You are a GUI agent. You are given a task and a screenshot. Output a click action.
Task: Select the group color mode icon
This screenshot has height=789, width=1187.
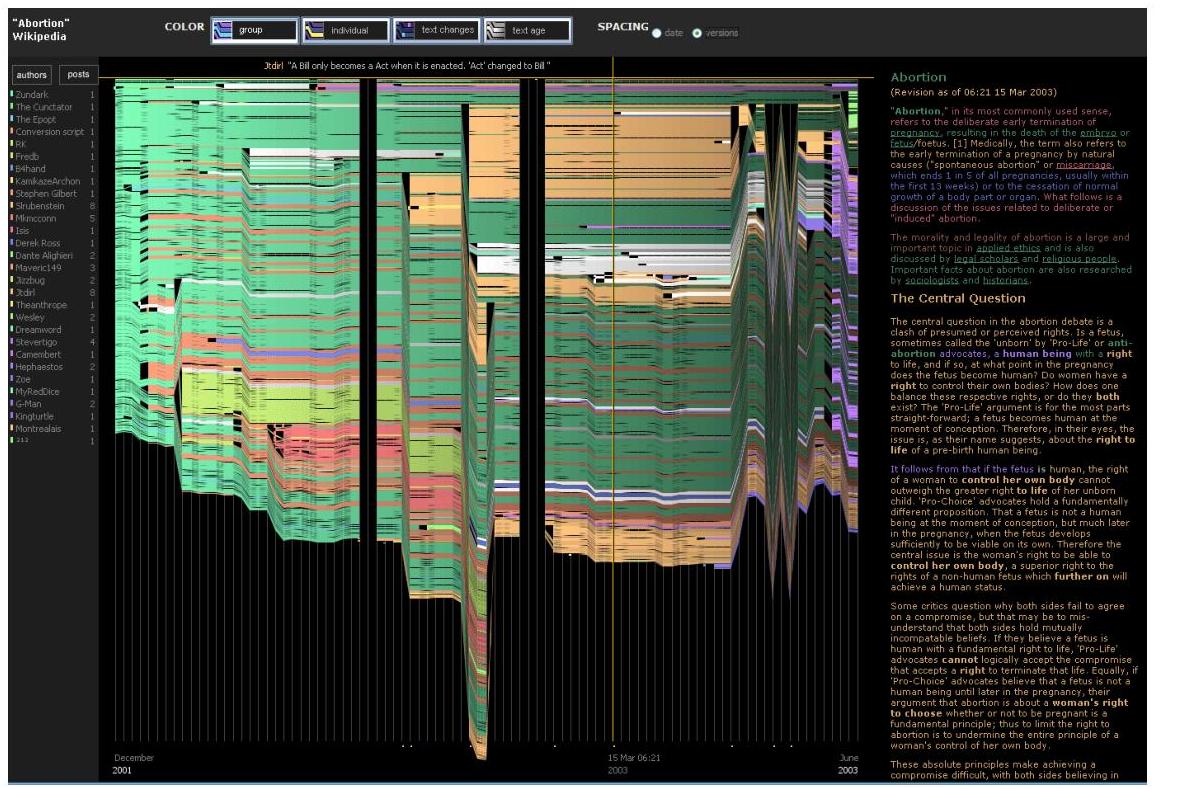(x=224, y=31)
